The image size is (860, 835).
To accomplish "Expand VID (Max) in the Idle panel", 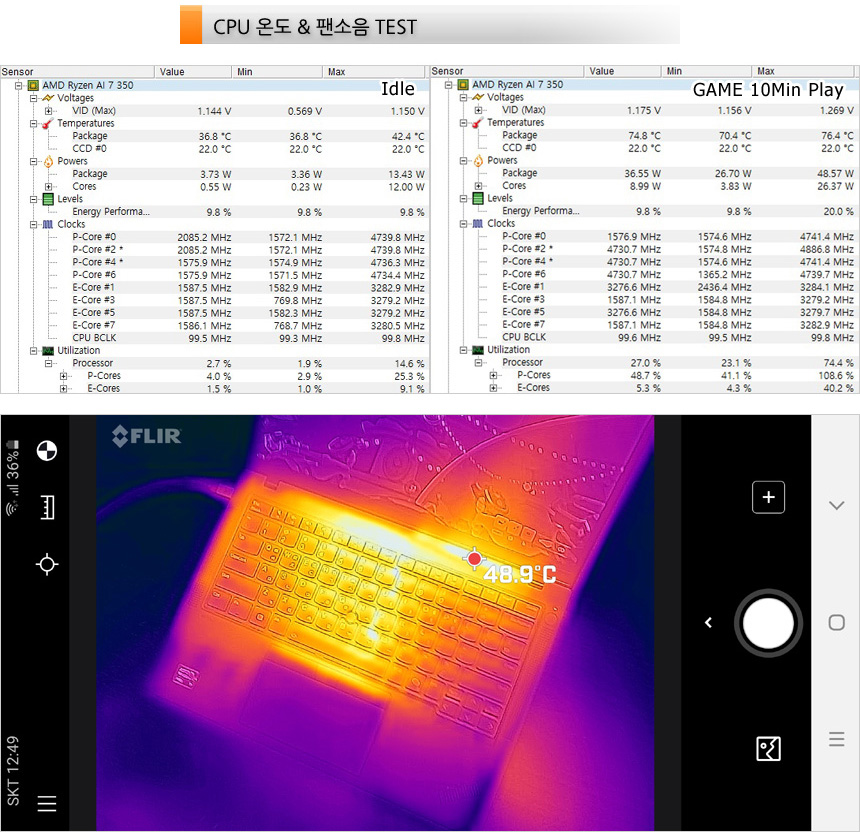I will pyautogui.click(x=48, y=111).
